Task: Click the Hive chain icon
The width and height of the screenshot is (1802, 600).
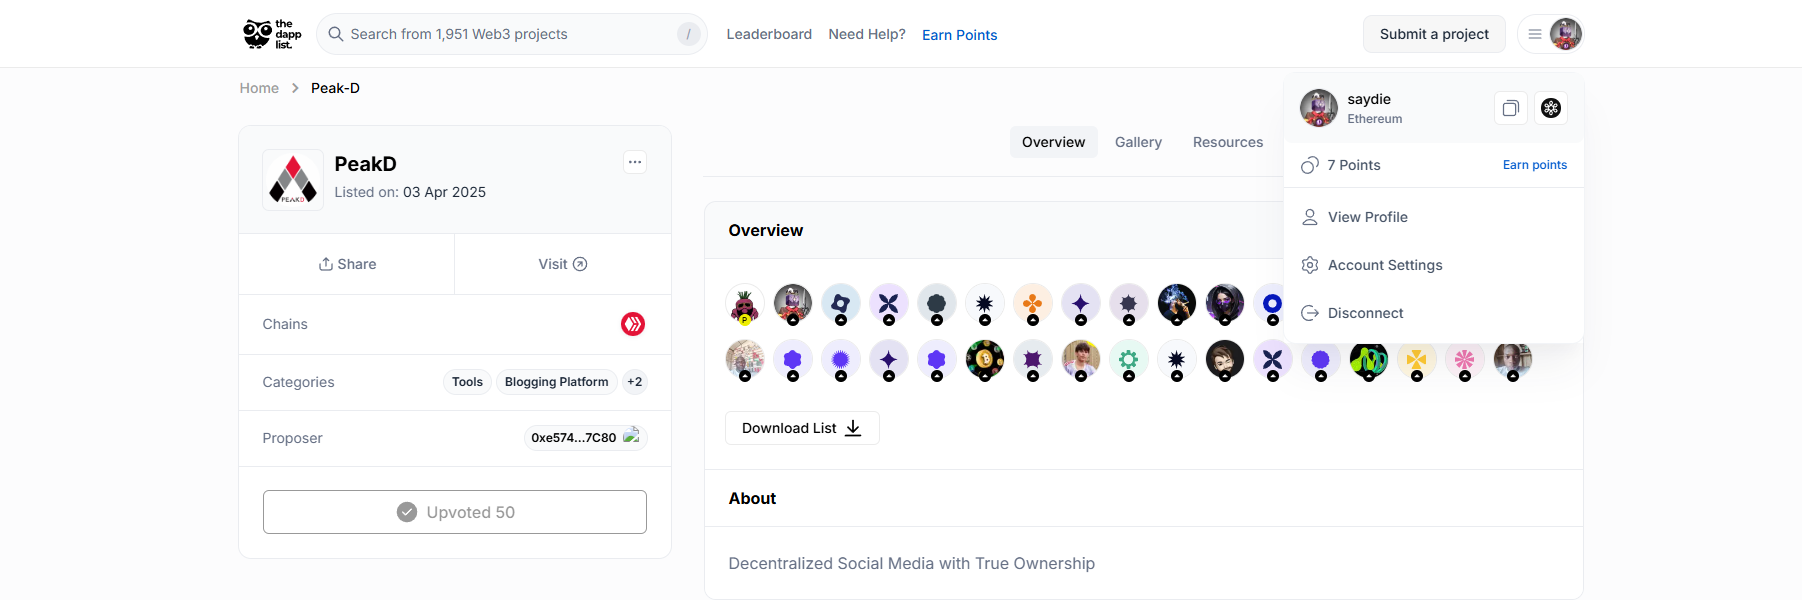Action: (x=633, y=324)
